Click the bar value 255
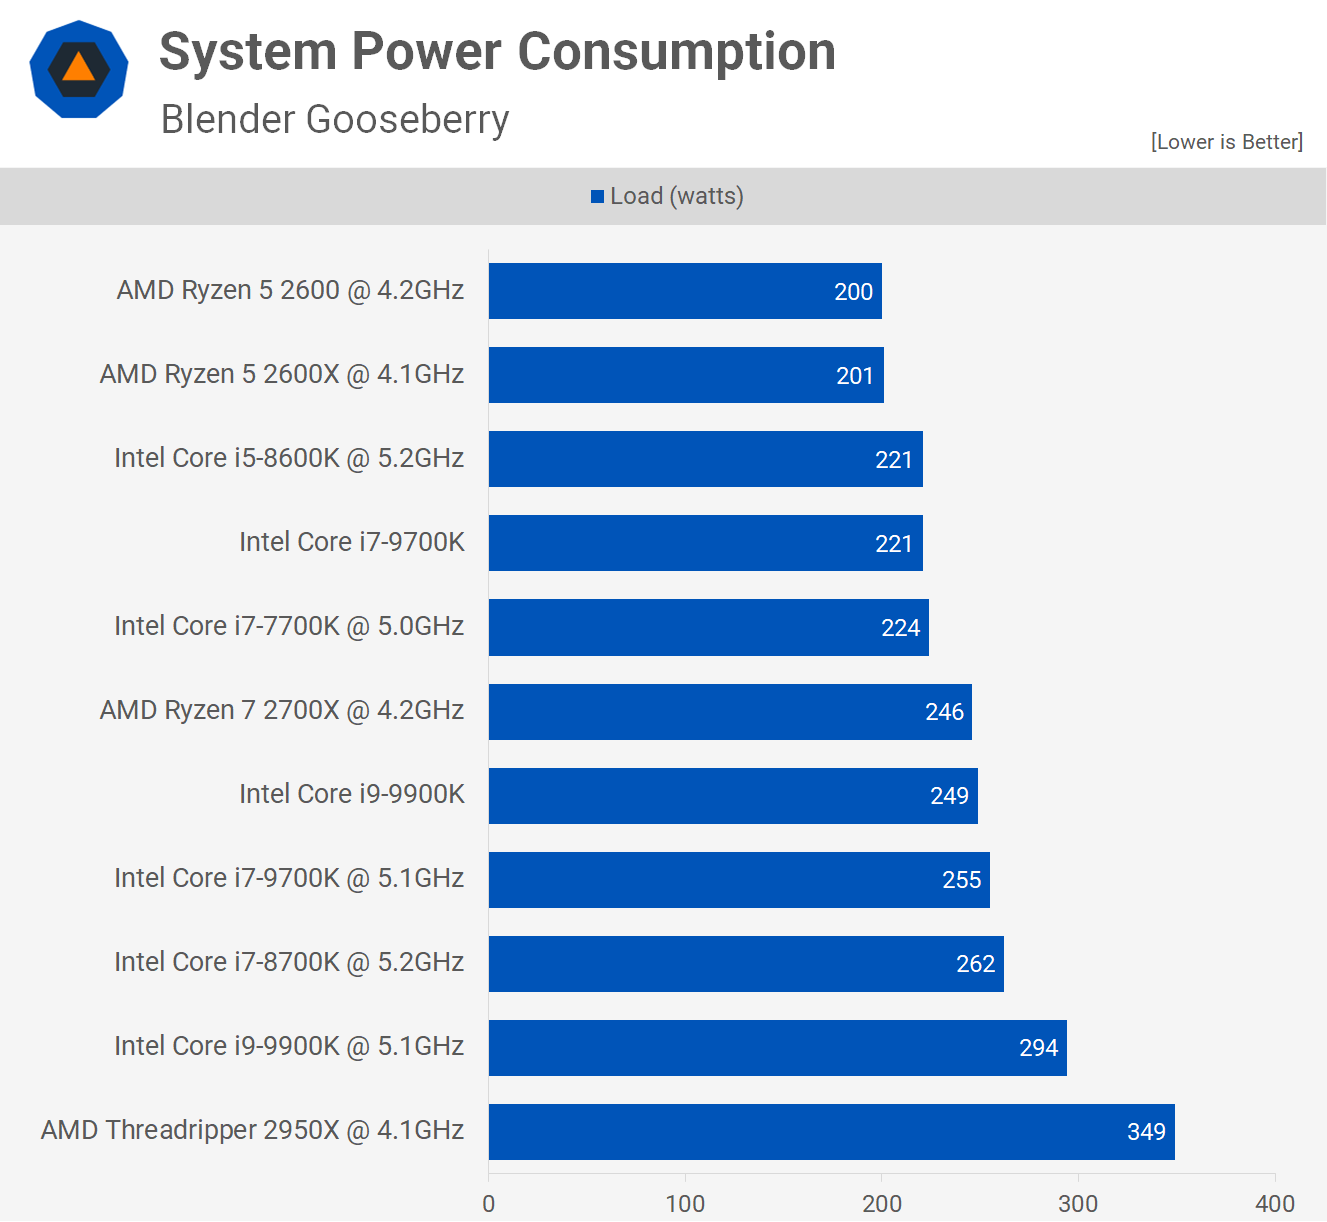 click(x=962, y=880)
